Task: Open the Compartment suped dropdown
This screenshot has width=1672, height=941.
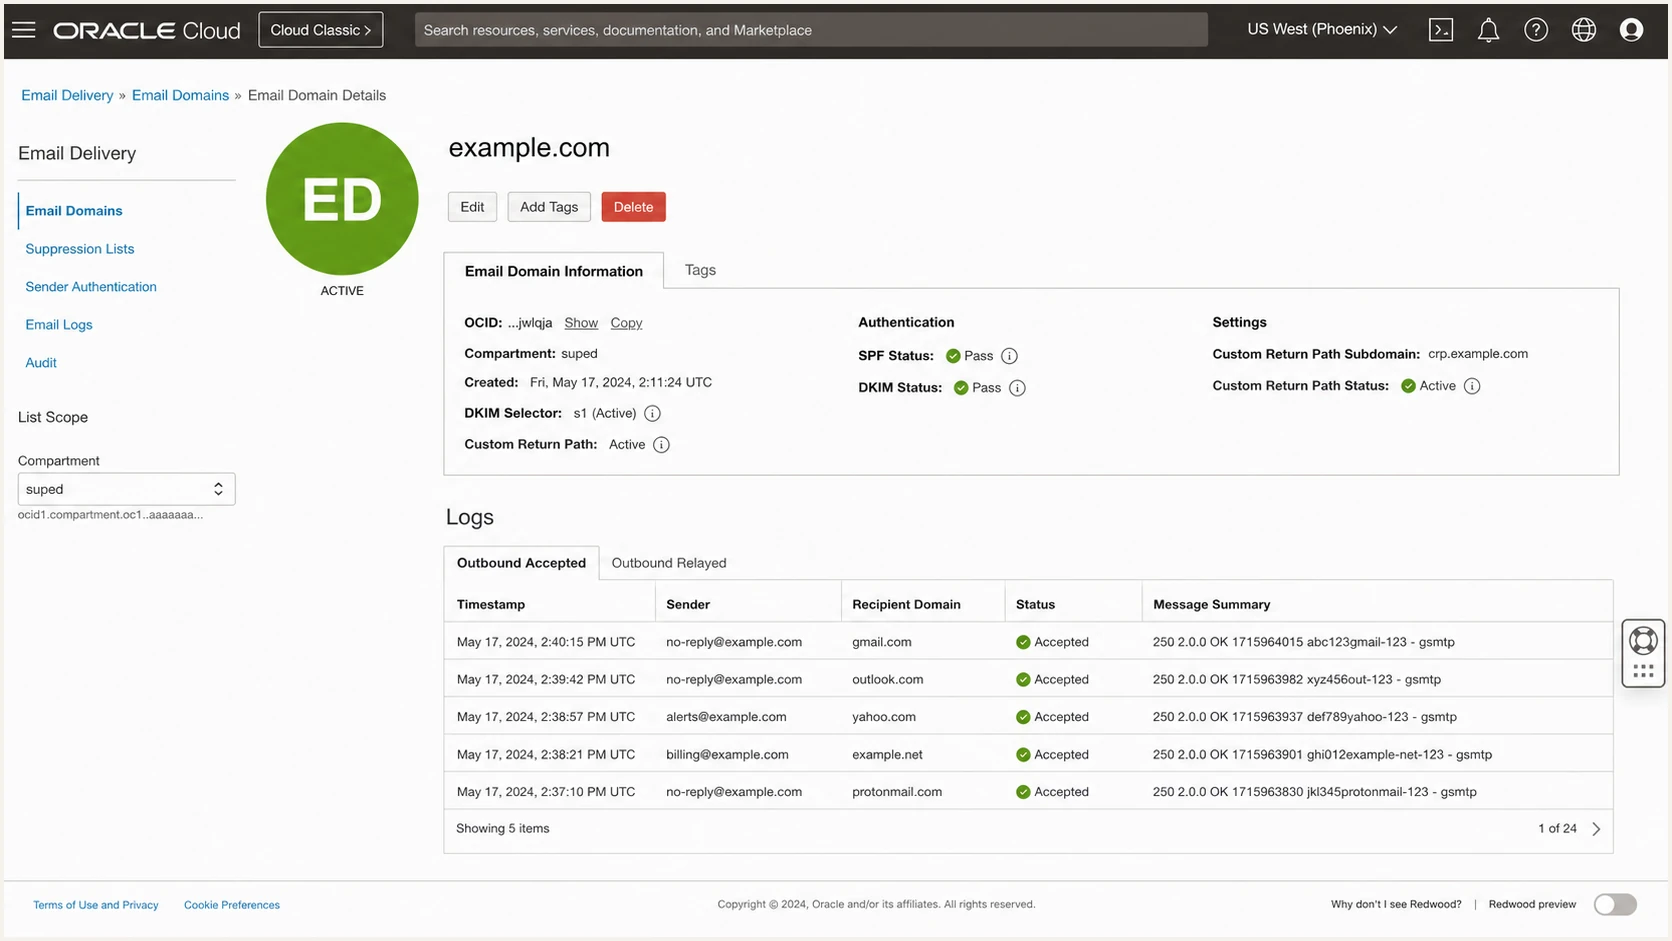Action: (126, 489)
